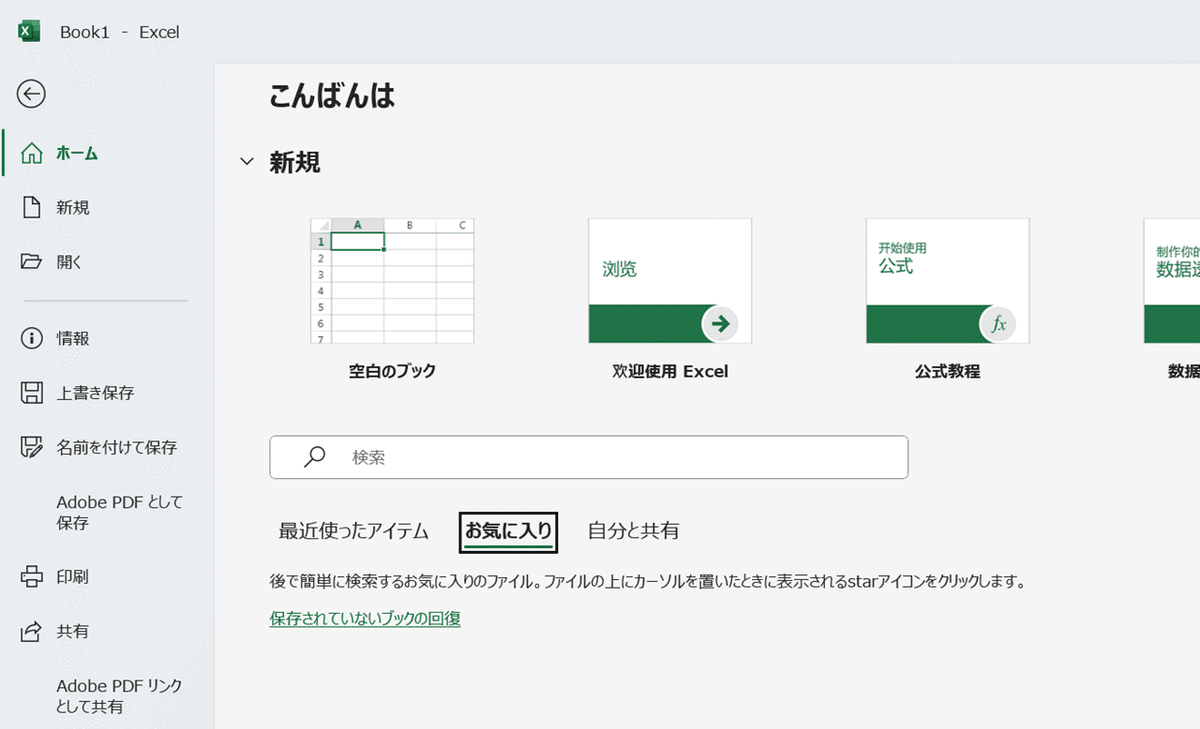Viewport: 1200px width, 729px height.
Task: Click the info circle icon beside 情報
Action: coord(32,338)
